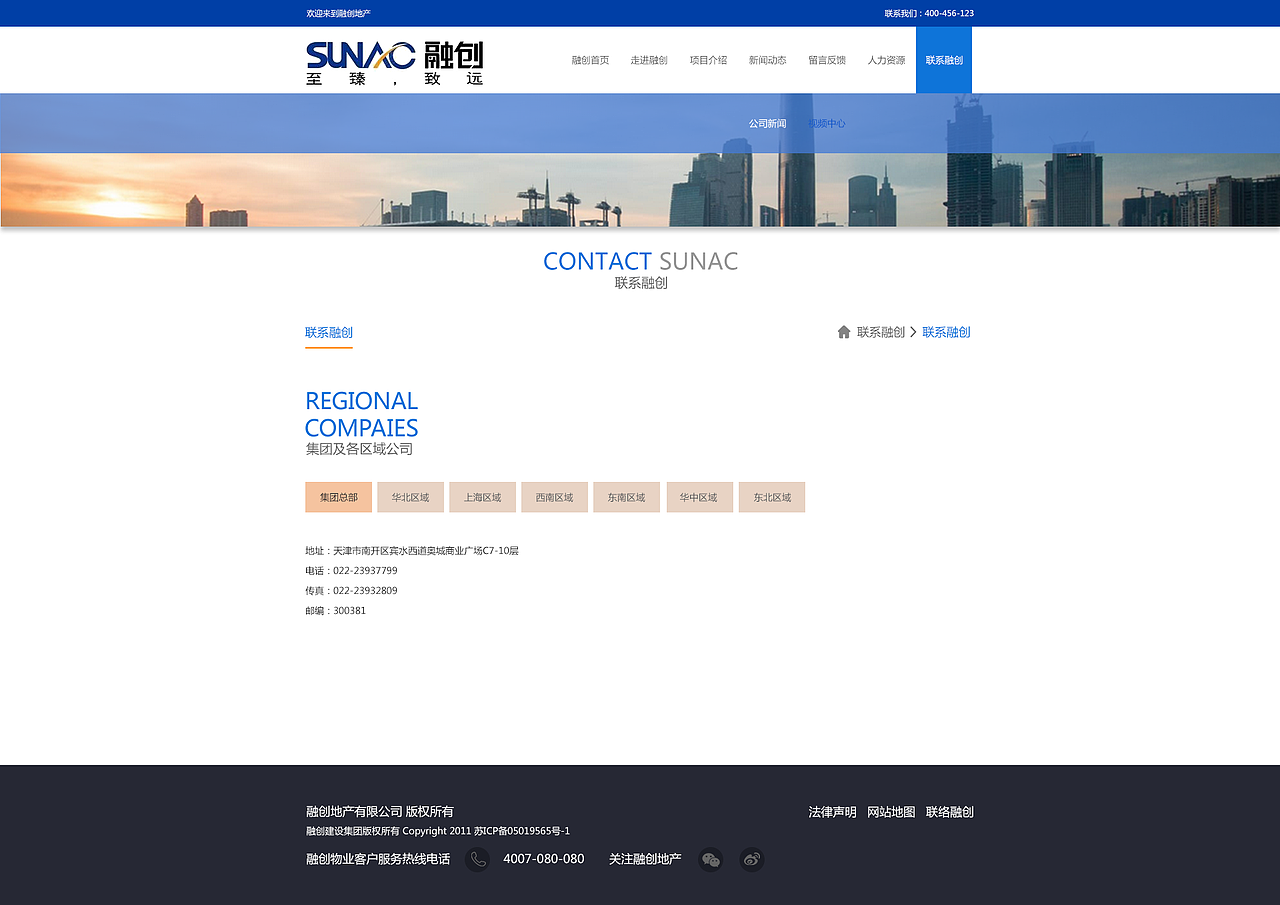Click postal code 300381
1280x905 pixels.
[349, 611]
